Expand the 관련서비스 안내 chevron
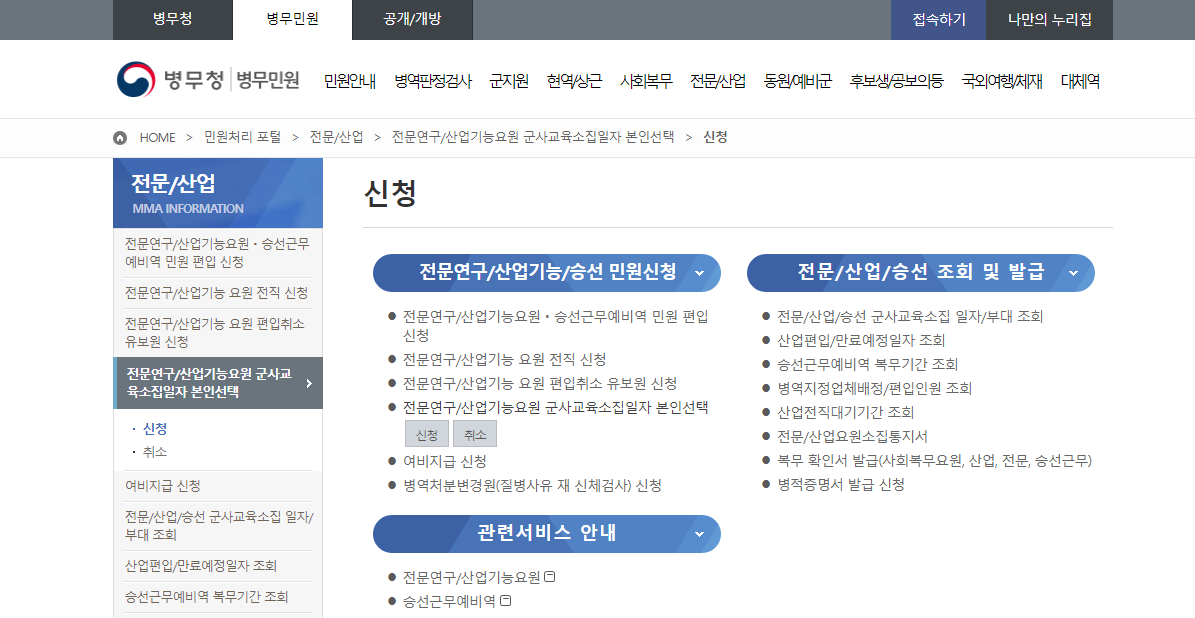This screenshot has height=618, width=1195. point(698,534)
